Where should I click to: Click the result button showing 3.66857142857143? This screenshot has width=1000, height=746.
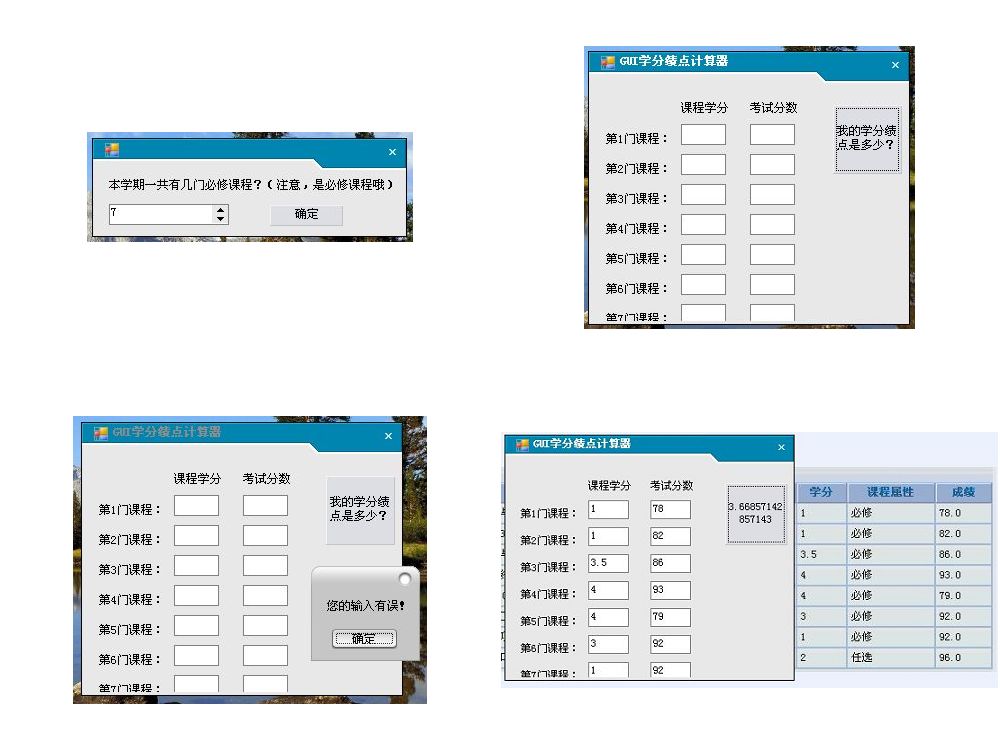click(x=756, y=514)
